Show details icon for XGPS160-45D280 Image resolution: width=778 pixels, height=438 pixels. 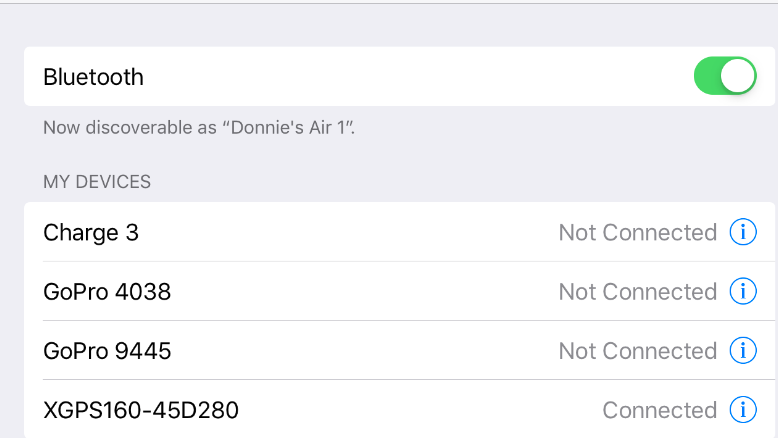click(743, 410)
